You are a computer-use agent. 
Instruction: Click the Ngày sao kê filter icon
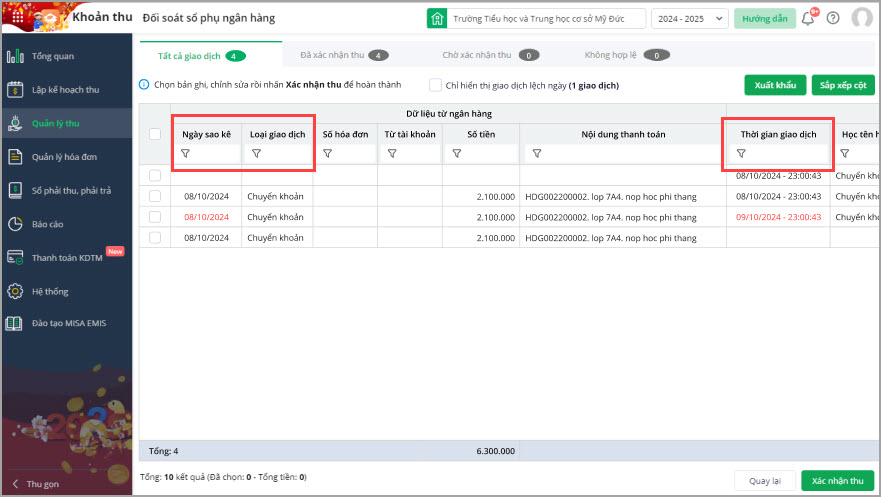coord(185,153)
